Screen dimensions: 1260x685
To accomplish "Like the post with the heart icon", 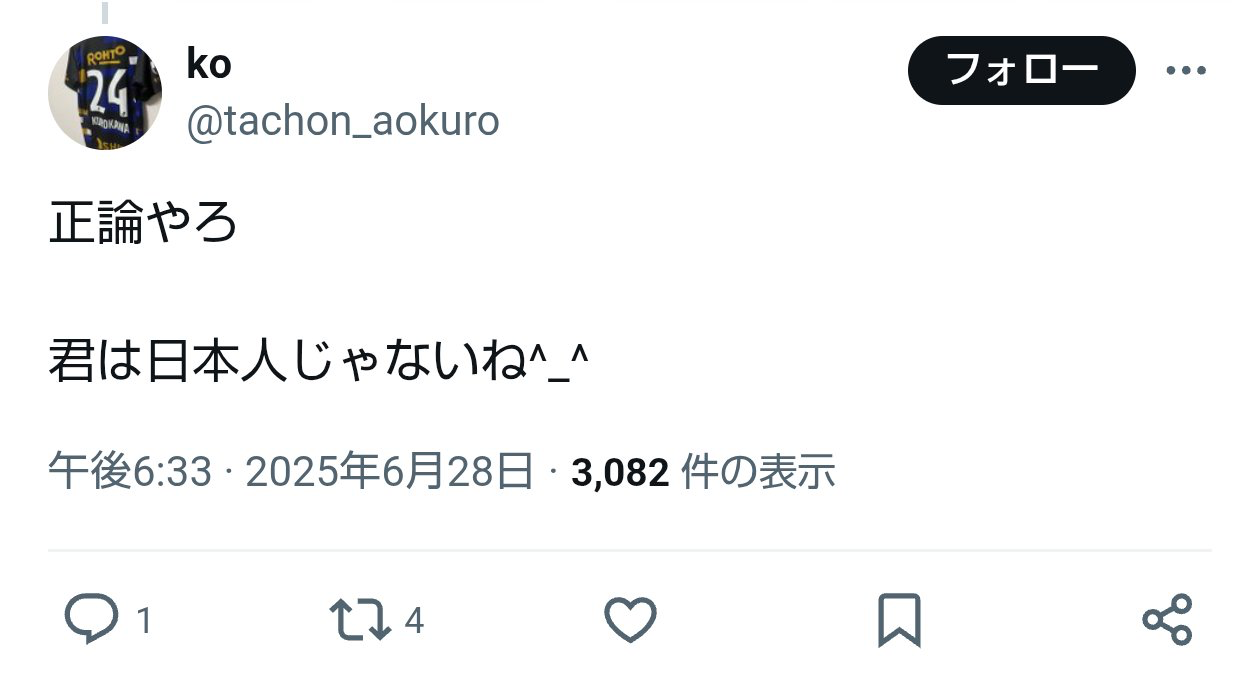I will pos(631,620).
